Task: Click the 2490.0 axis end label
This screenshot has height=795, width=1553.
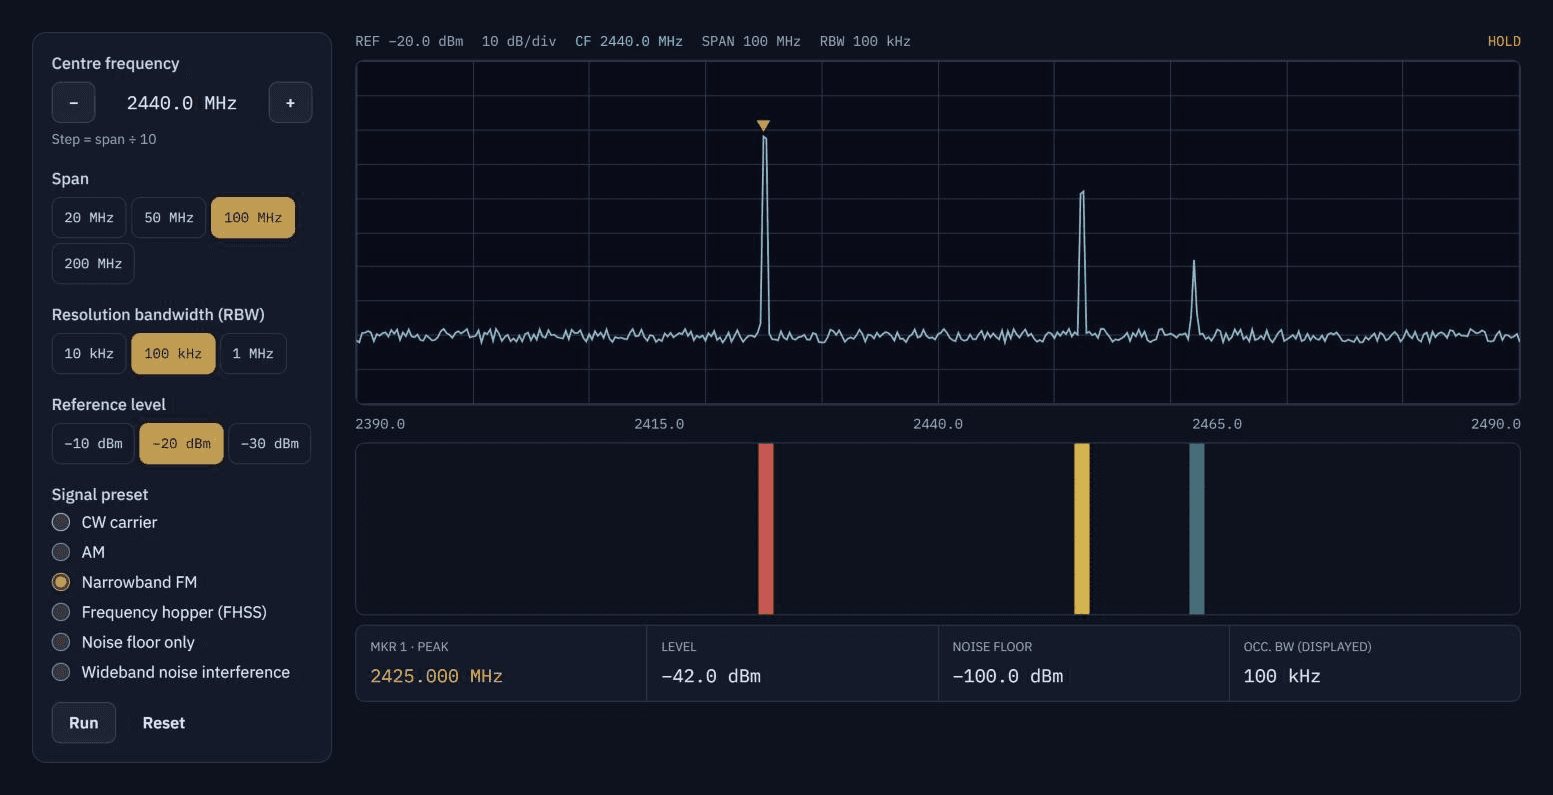Action: (x=1496, y=424)
